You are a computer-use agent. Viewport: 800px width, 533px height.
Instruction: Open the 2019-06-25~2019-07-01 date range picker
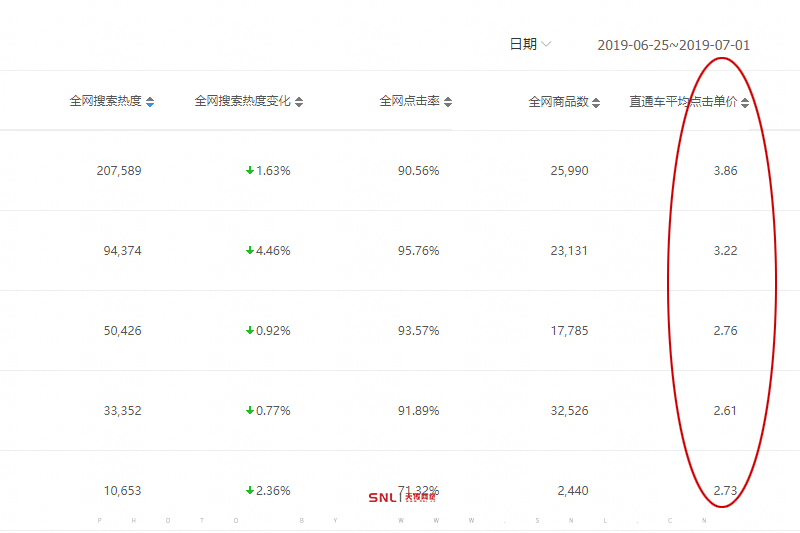[673, 45]
